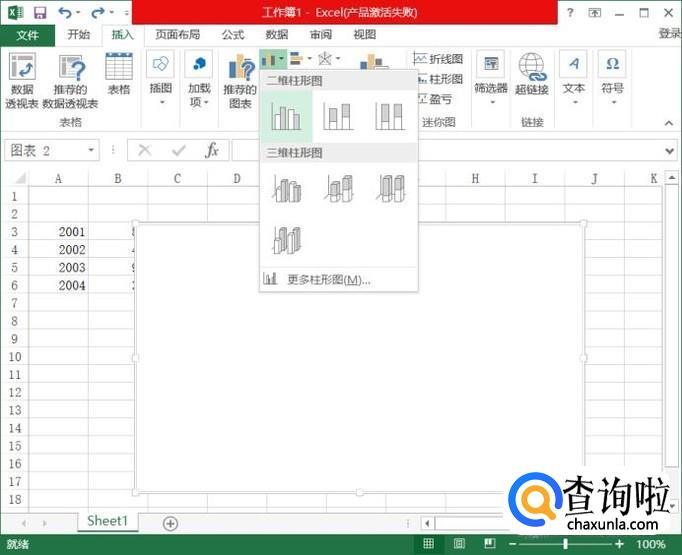Open the 文件 File tab

[x=27, y=35]
